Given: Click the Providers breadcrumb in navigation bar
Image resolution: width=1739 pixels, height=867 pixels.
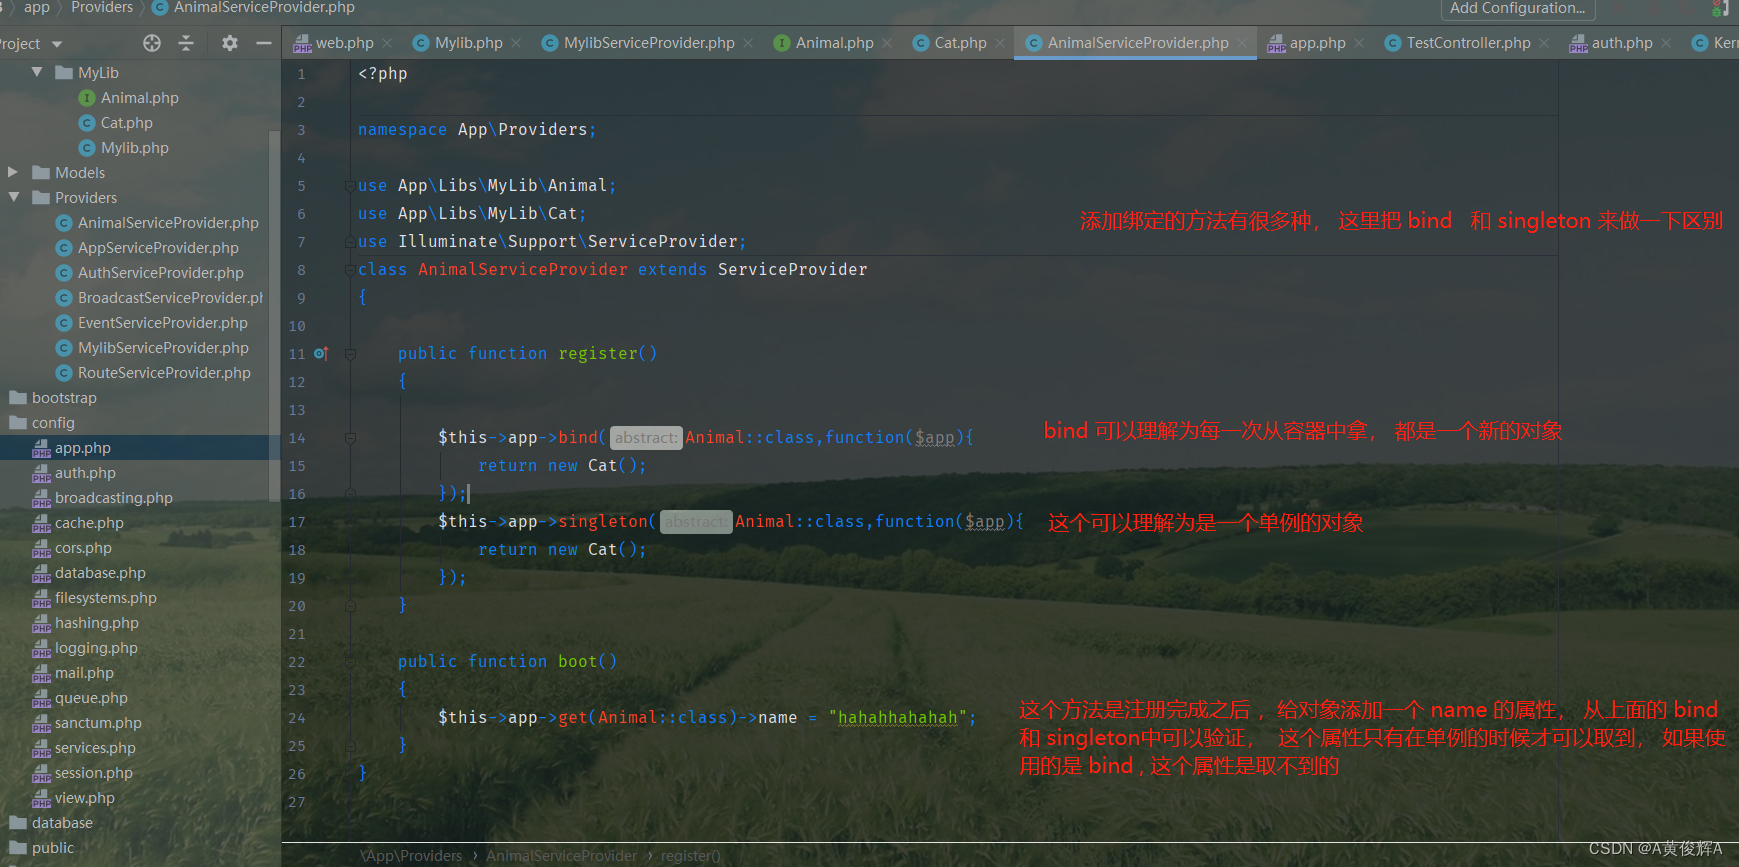Looking at the screenshot, I should point(102,8).
